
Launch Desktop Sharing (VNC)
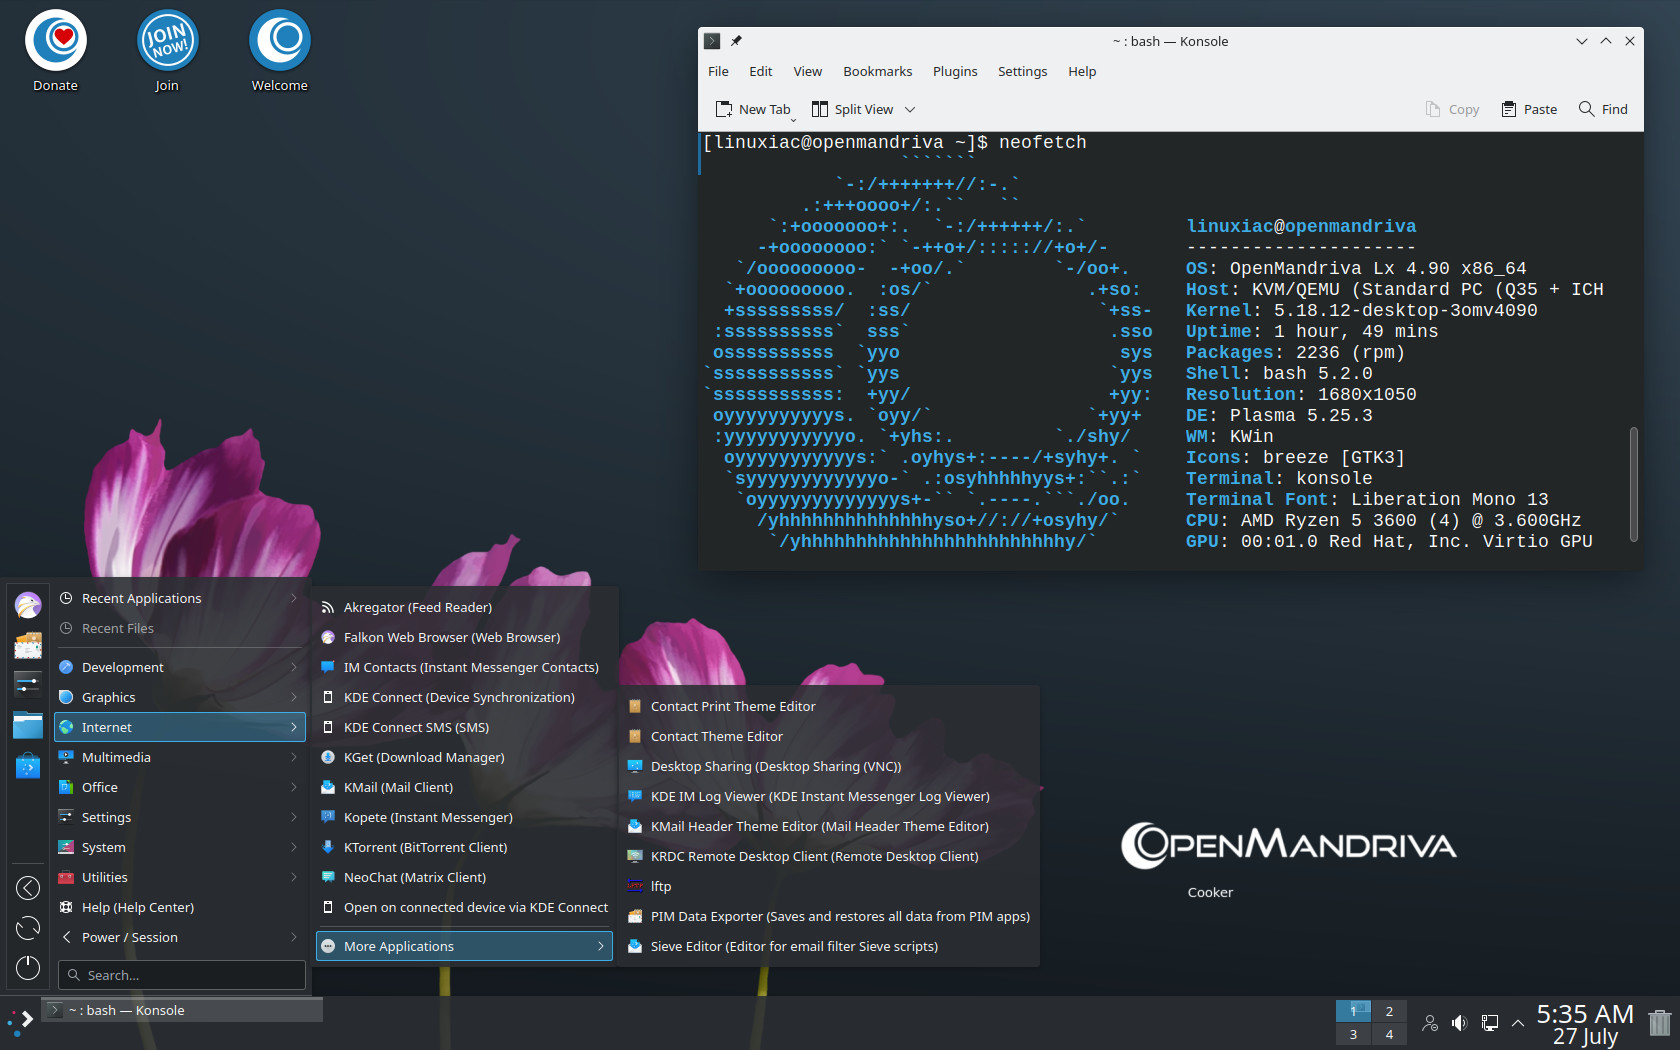pyautogui.click(x=829, y=766)
